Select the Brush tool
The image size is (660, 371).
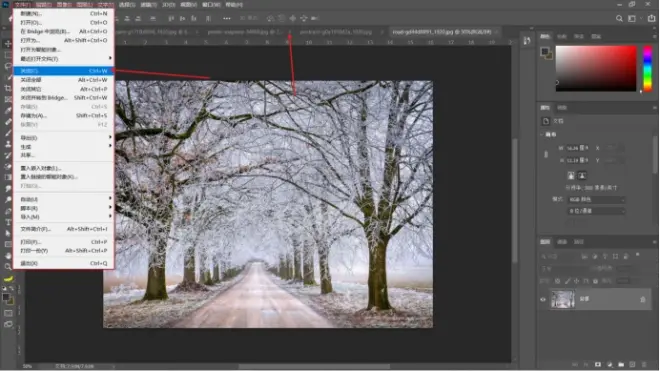click(8, 133)
